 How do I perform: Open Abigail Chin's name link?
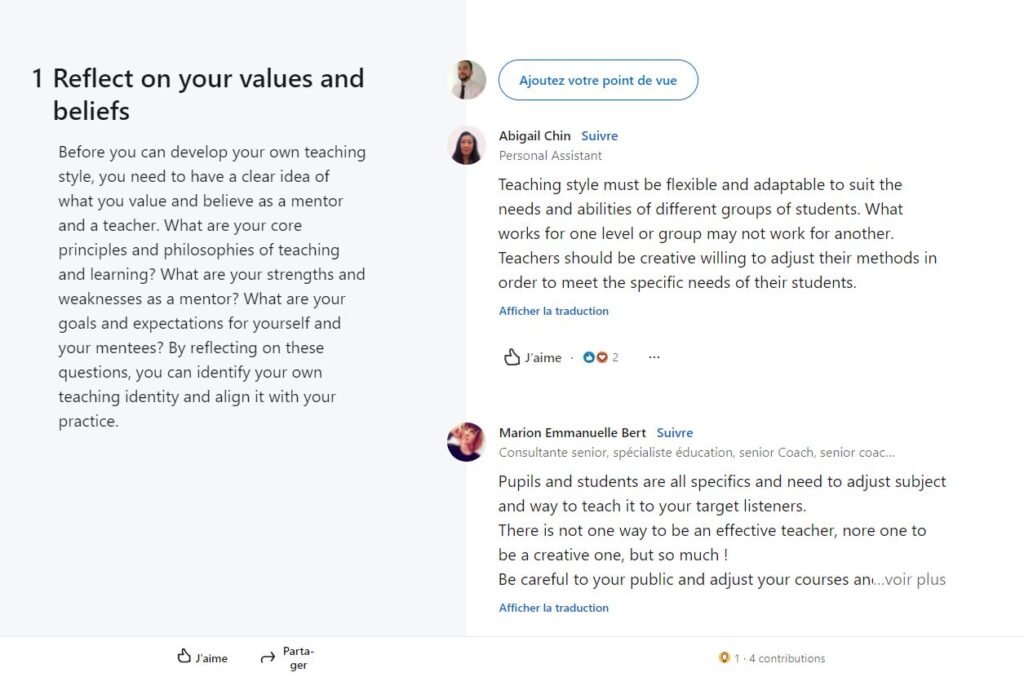point(534,136)
